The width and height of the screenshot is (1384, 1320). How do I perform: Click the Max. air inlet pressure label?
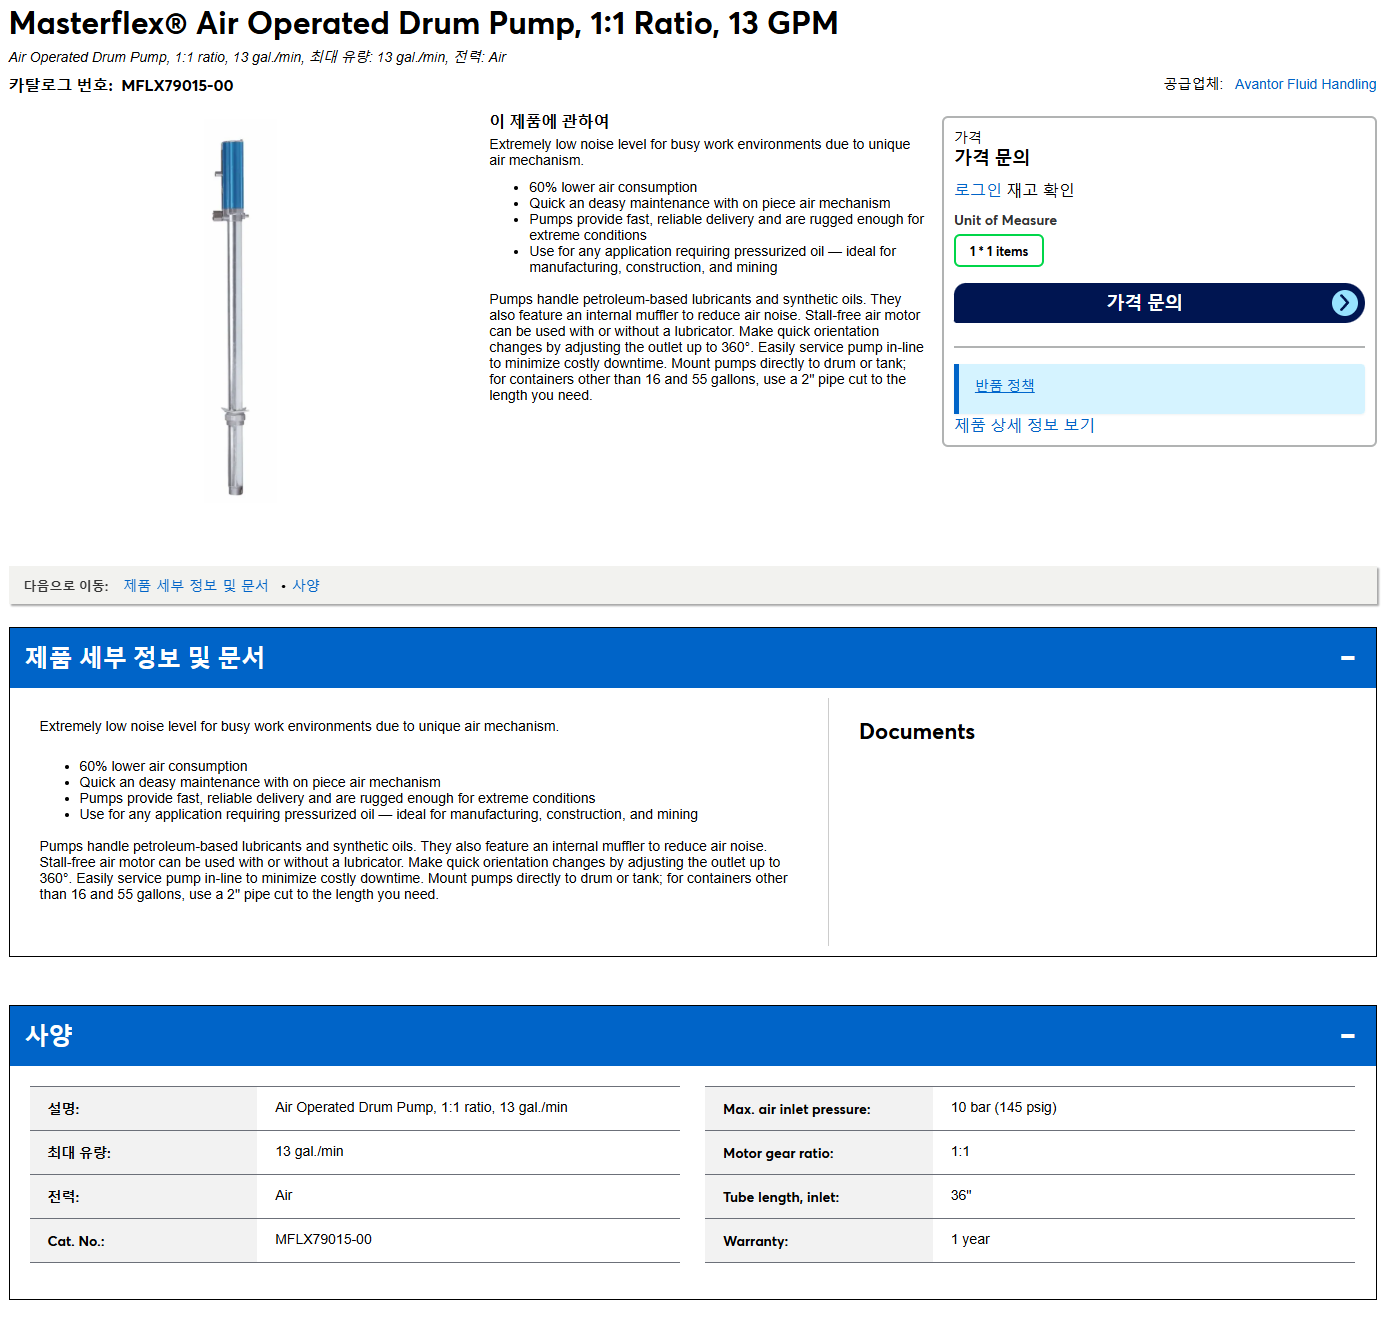[797, 1109]
